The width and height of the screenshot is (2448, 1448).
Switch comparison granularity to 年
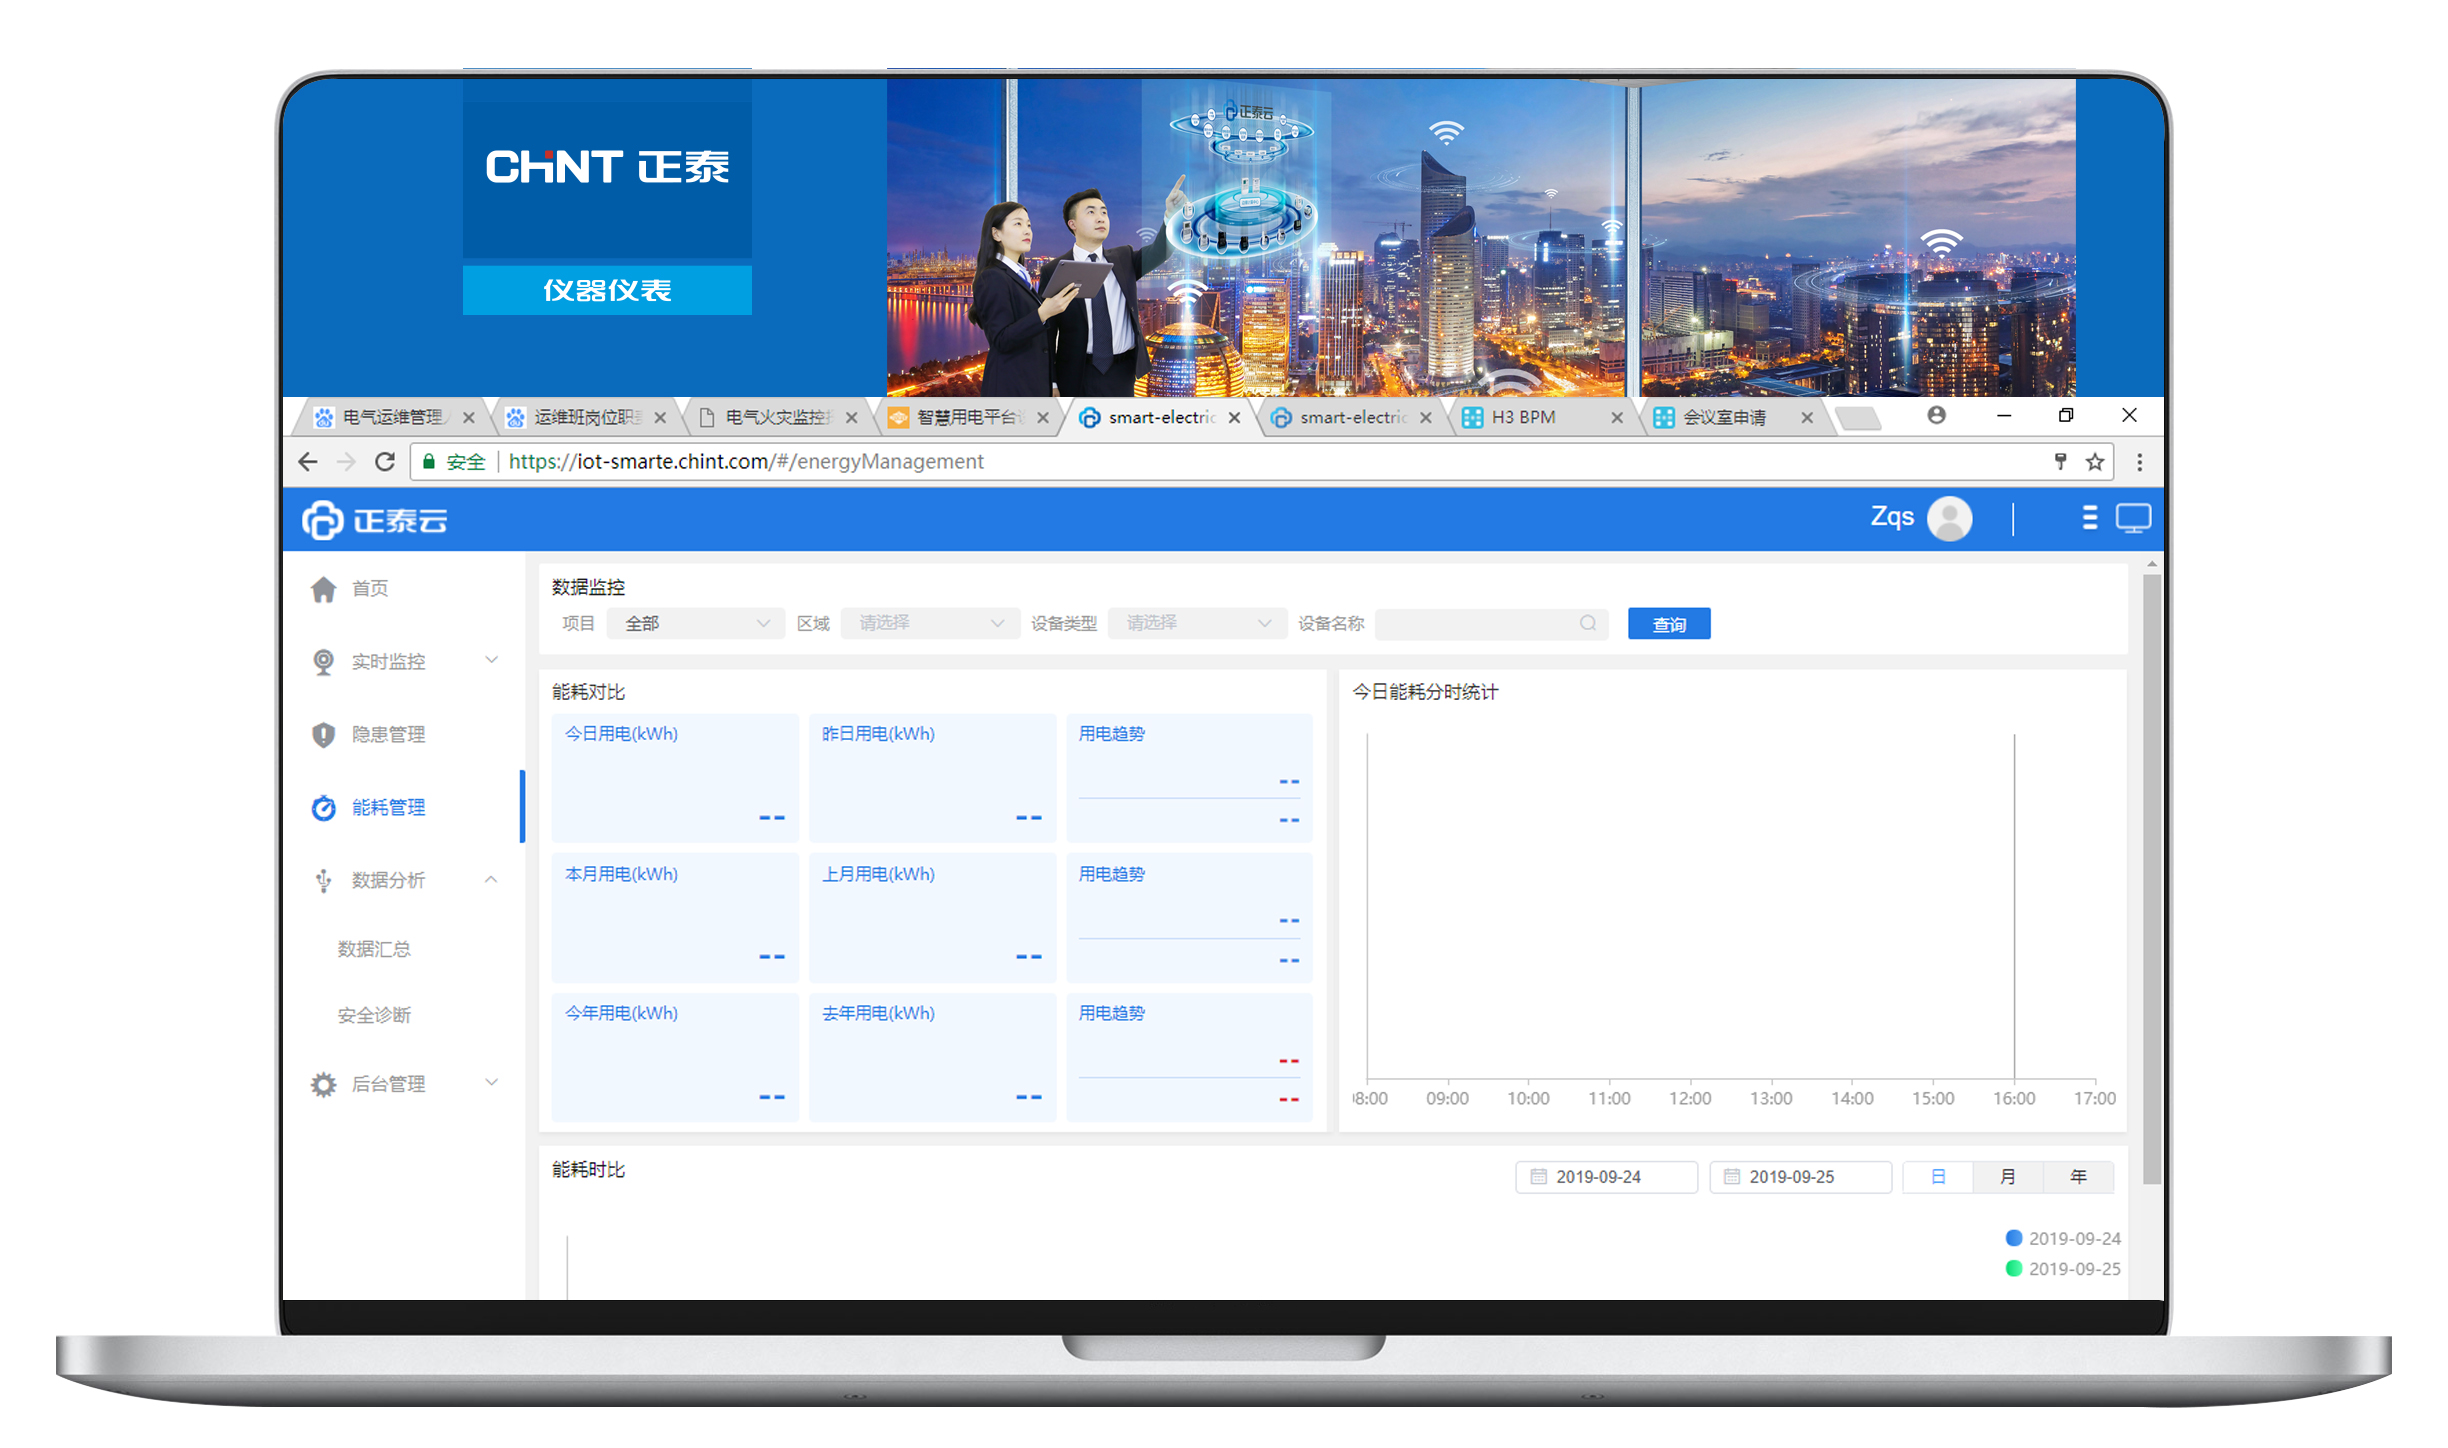(x=2078, y=1177)
